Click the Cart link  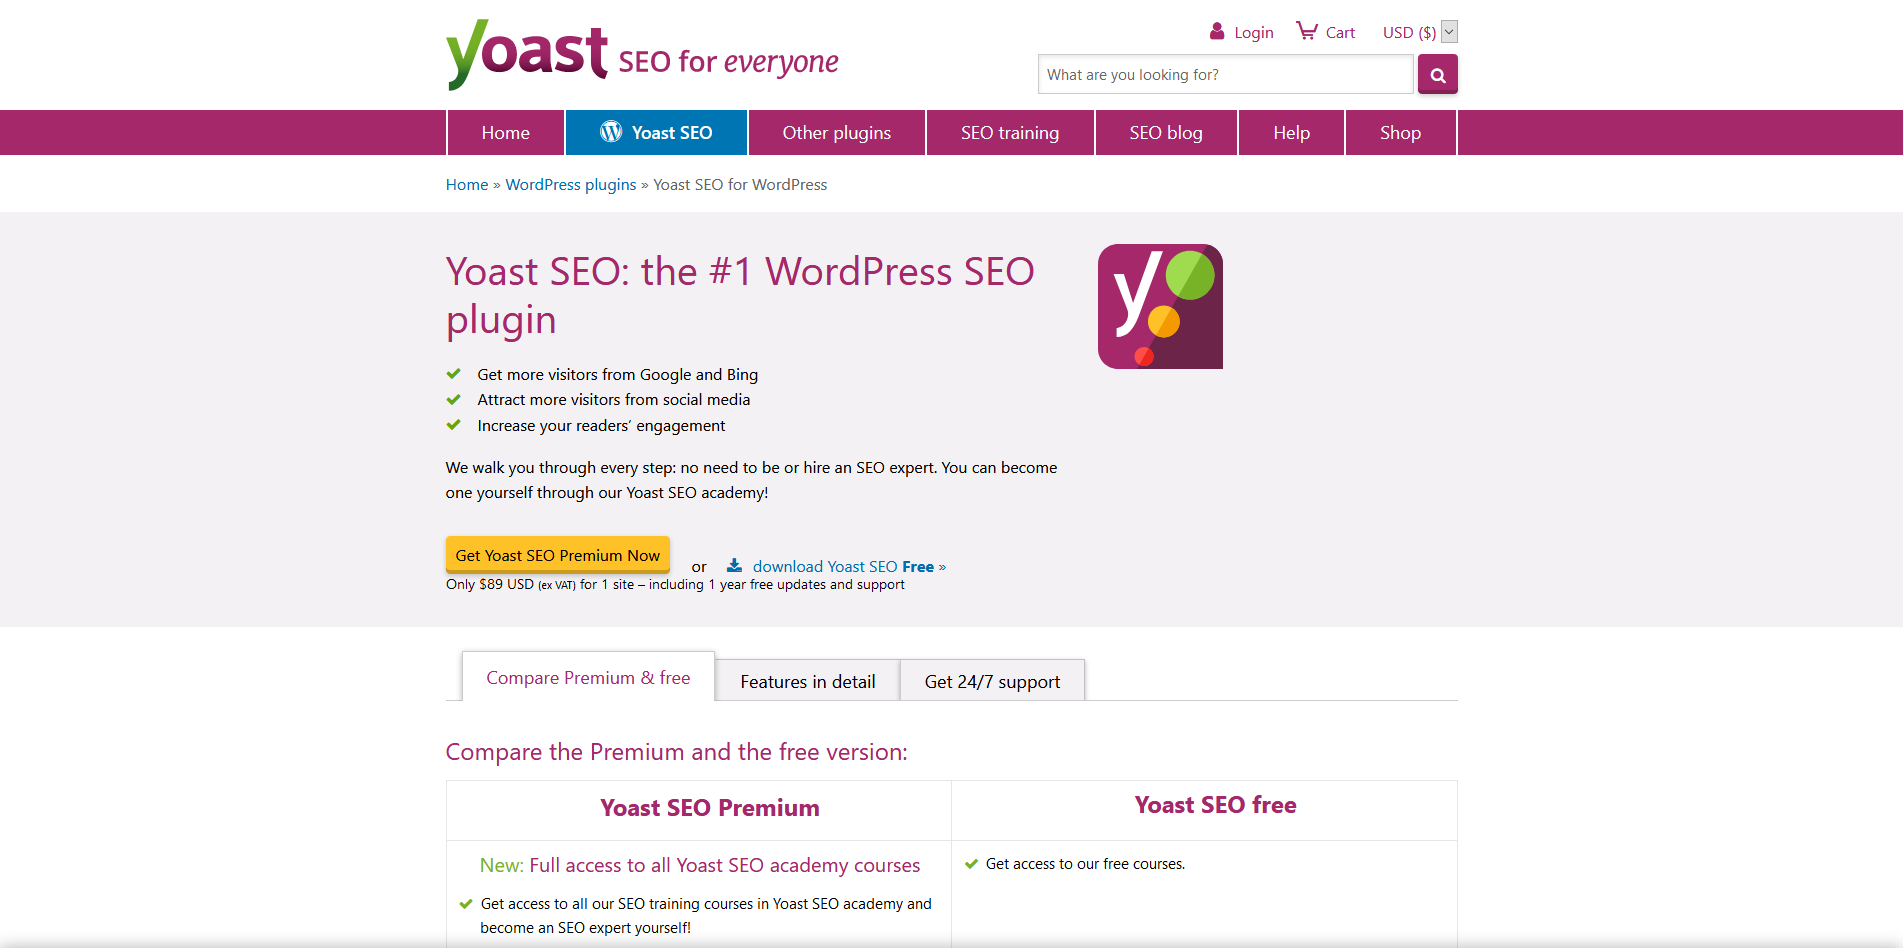click(x=1340, y=33)
